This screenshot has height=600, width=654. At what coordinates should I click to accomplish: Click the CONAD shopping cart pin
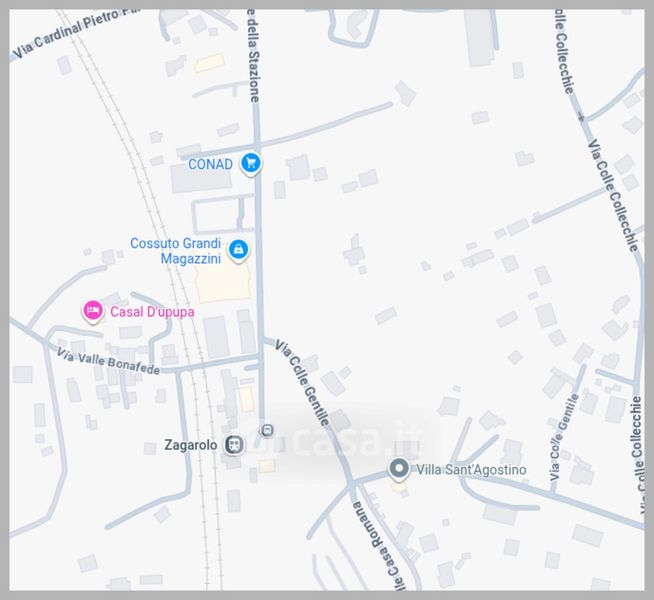(x=251, y=163)
